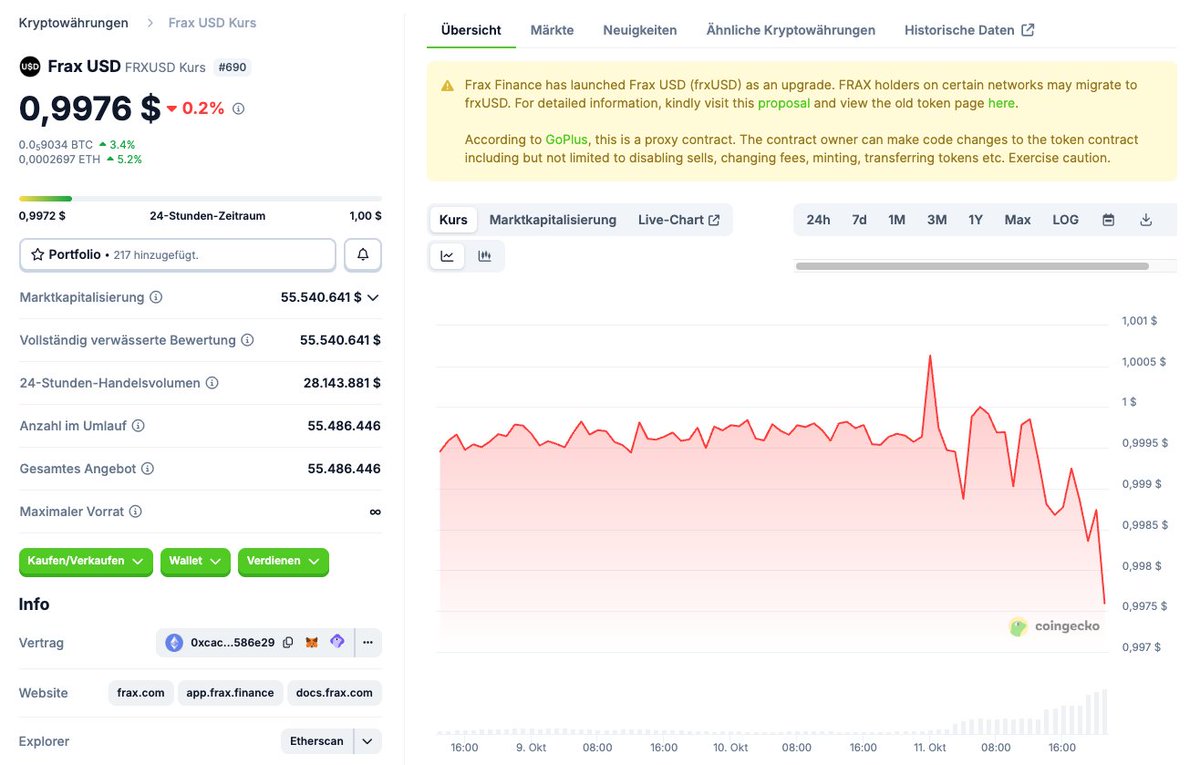1200x765 pixels.
Task: Open the app.frax.finance link
Action: [230, 693]
